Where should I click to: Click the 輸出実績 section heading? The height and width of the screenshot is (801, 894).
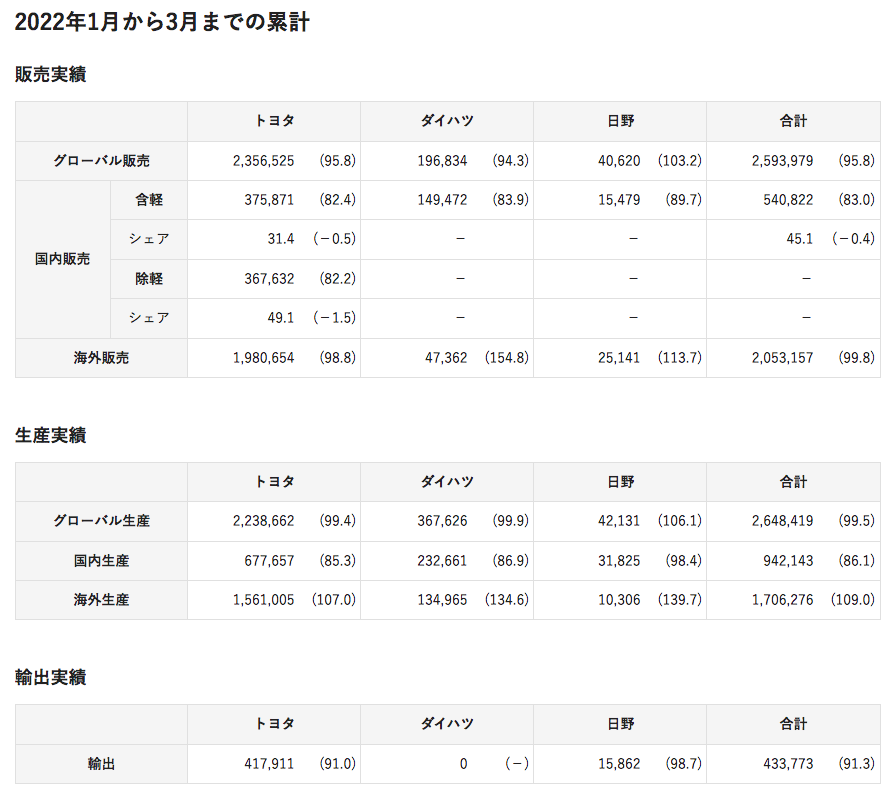(x=50, y=677)
